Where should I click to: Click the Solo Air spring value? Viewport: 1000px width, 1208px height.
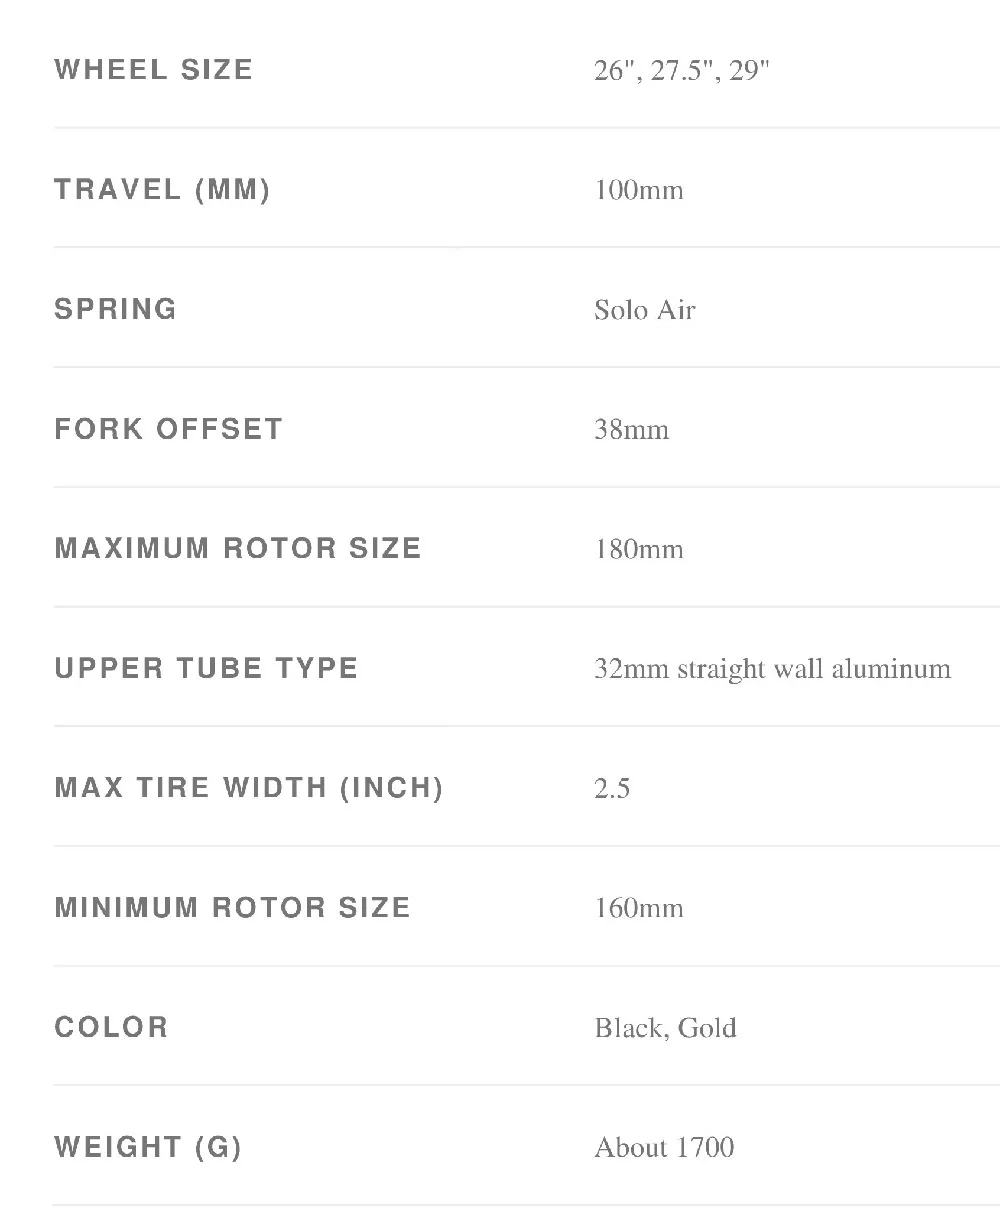pyautogui.click(x=645, y=310)
